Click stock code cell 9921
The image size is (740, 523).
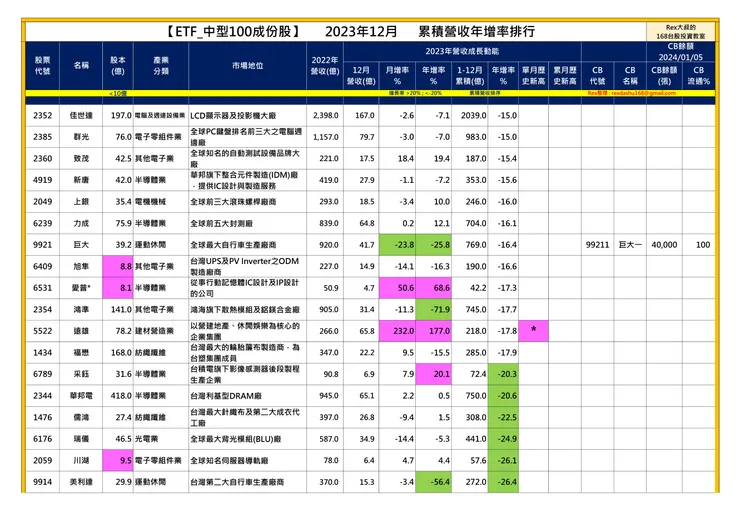tap(42, 245)
